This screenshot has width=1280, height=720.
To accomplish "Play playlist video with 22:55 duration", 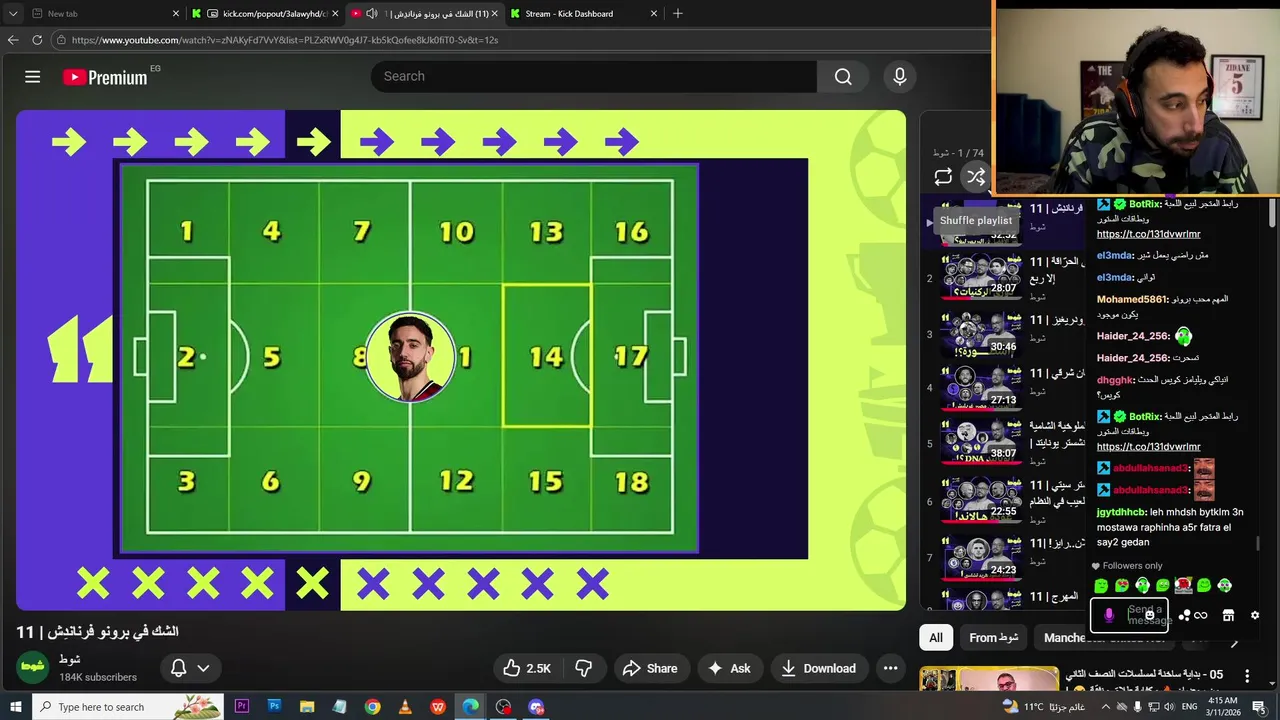I will [x=980, y=500].
